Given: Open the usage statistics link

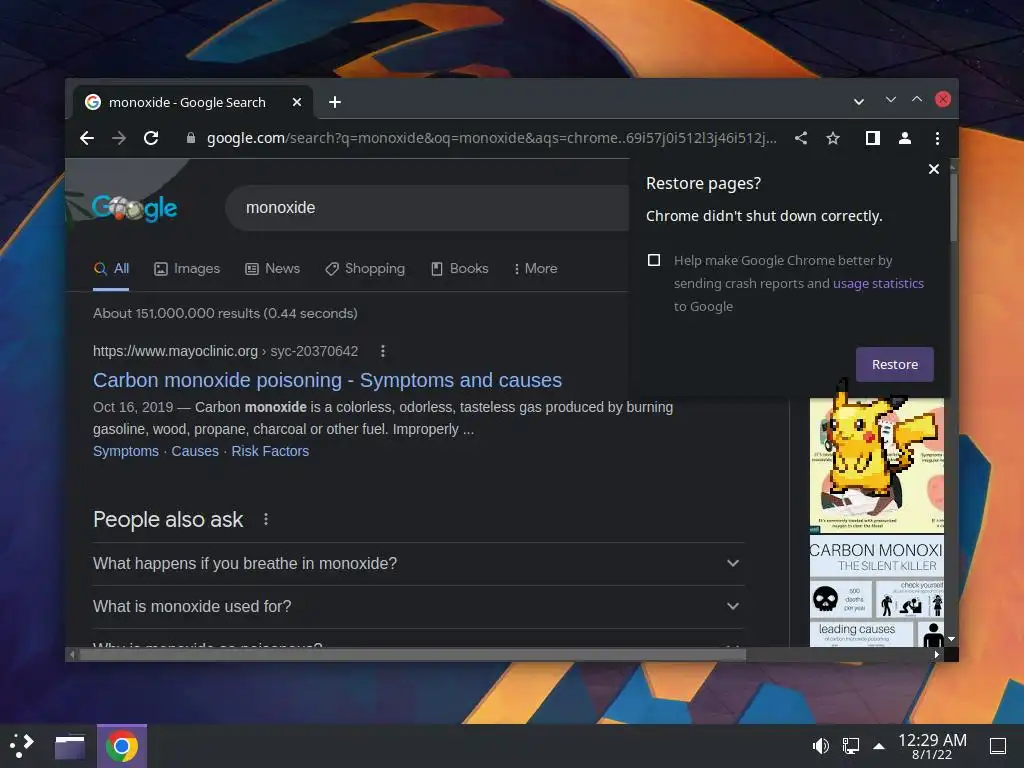Looking at the screenshot, I should tap(878, 283).
